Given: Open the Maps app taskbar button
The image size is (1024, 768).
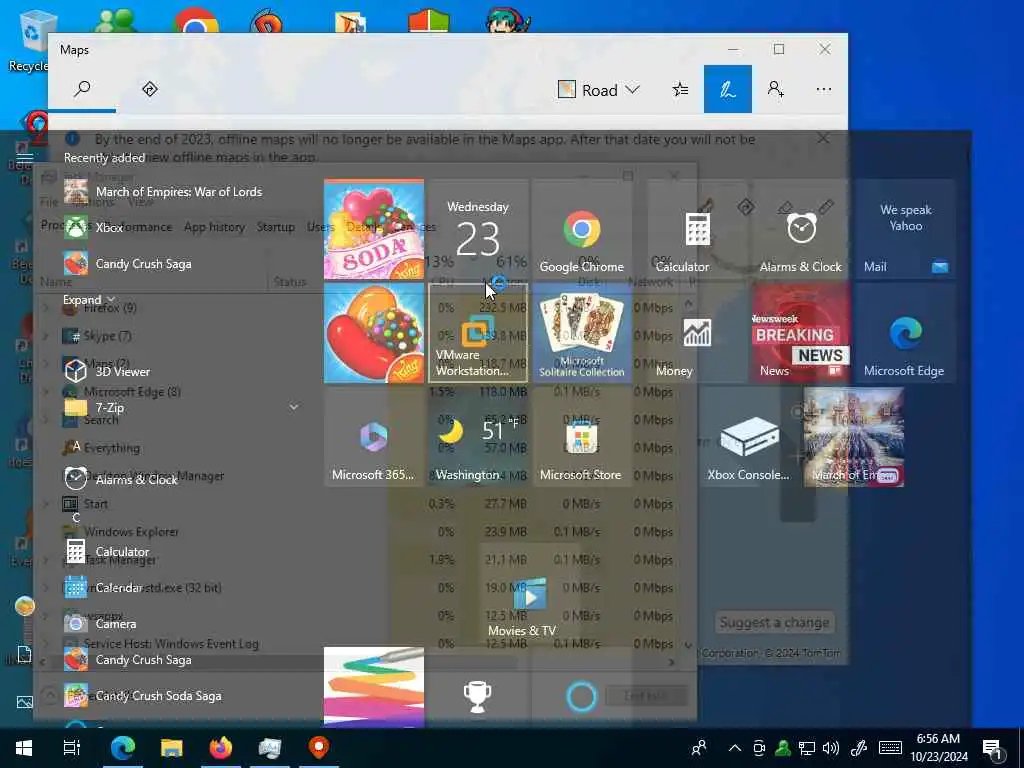Looking at the screenshot, I should coord(319,748).
